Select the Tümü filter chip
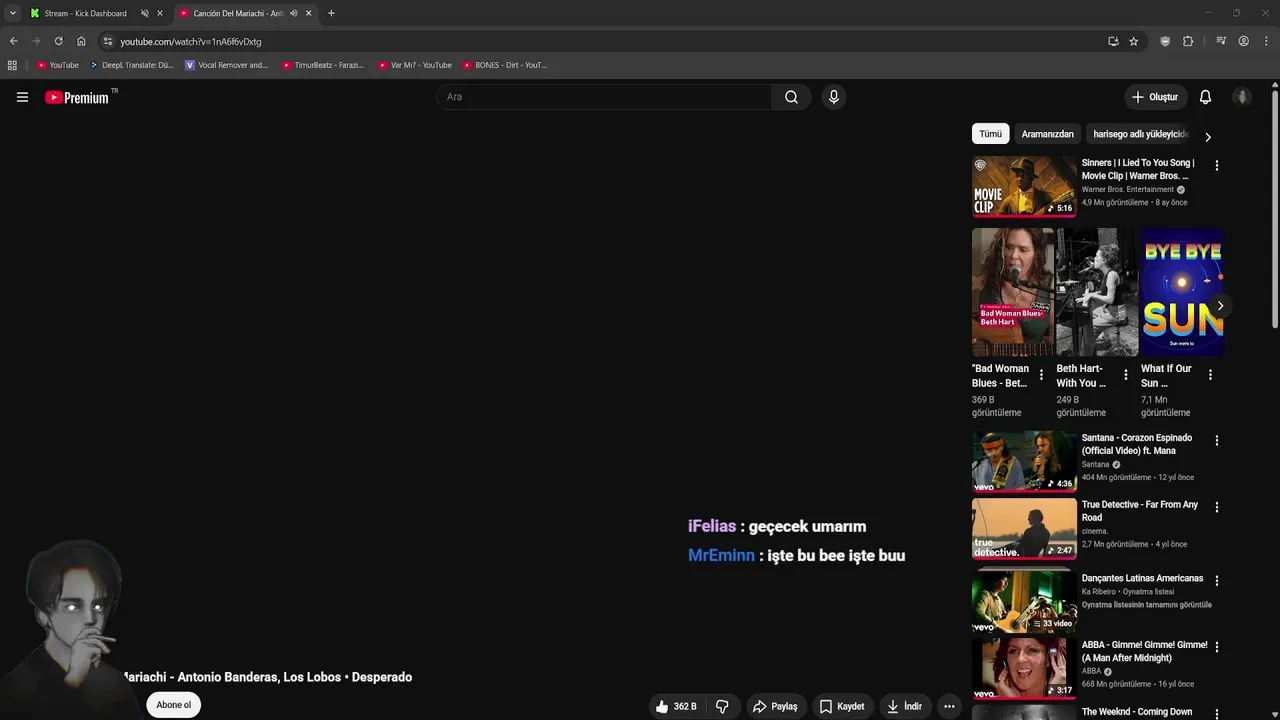 990,134
